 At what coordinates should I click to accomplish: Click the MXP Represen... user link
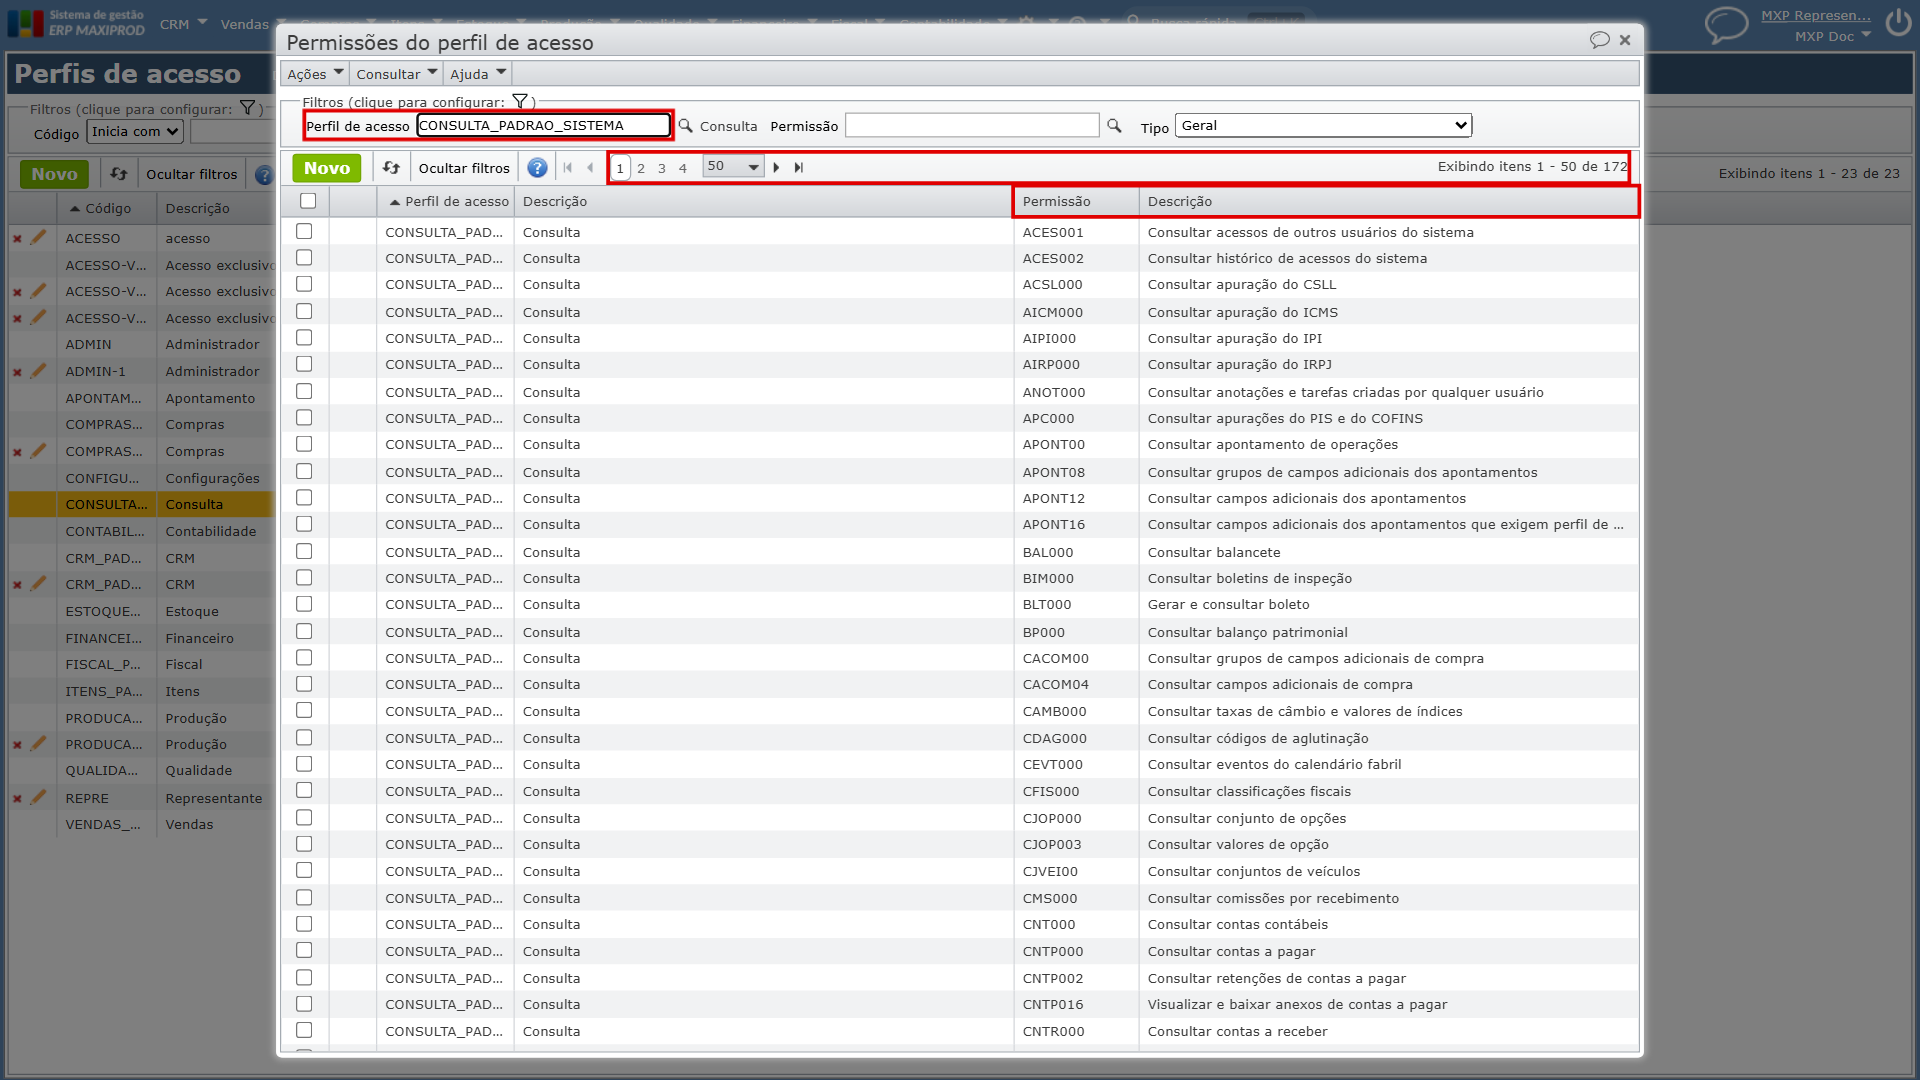[x=1816, y=15]
